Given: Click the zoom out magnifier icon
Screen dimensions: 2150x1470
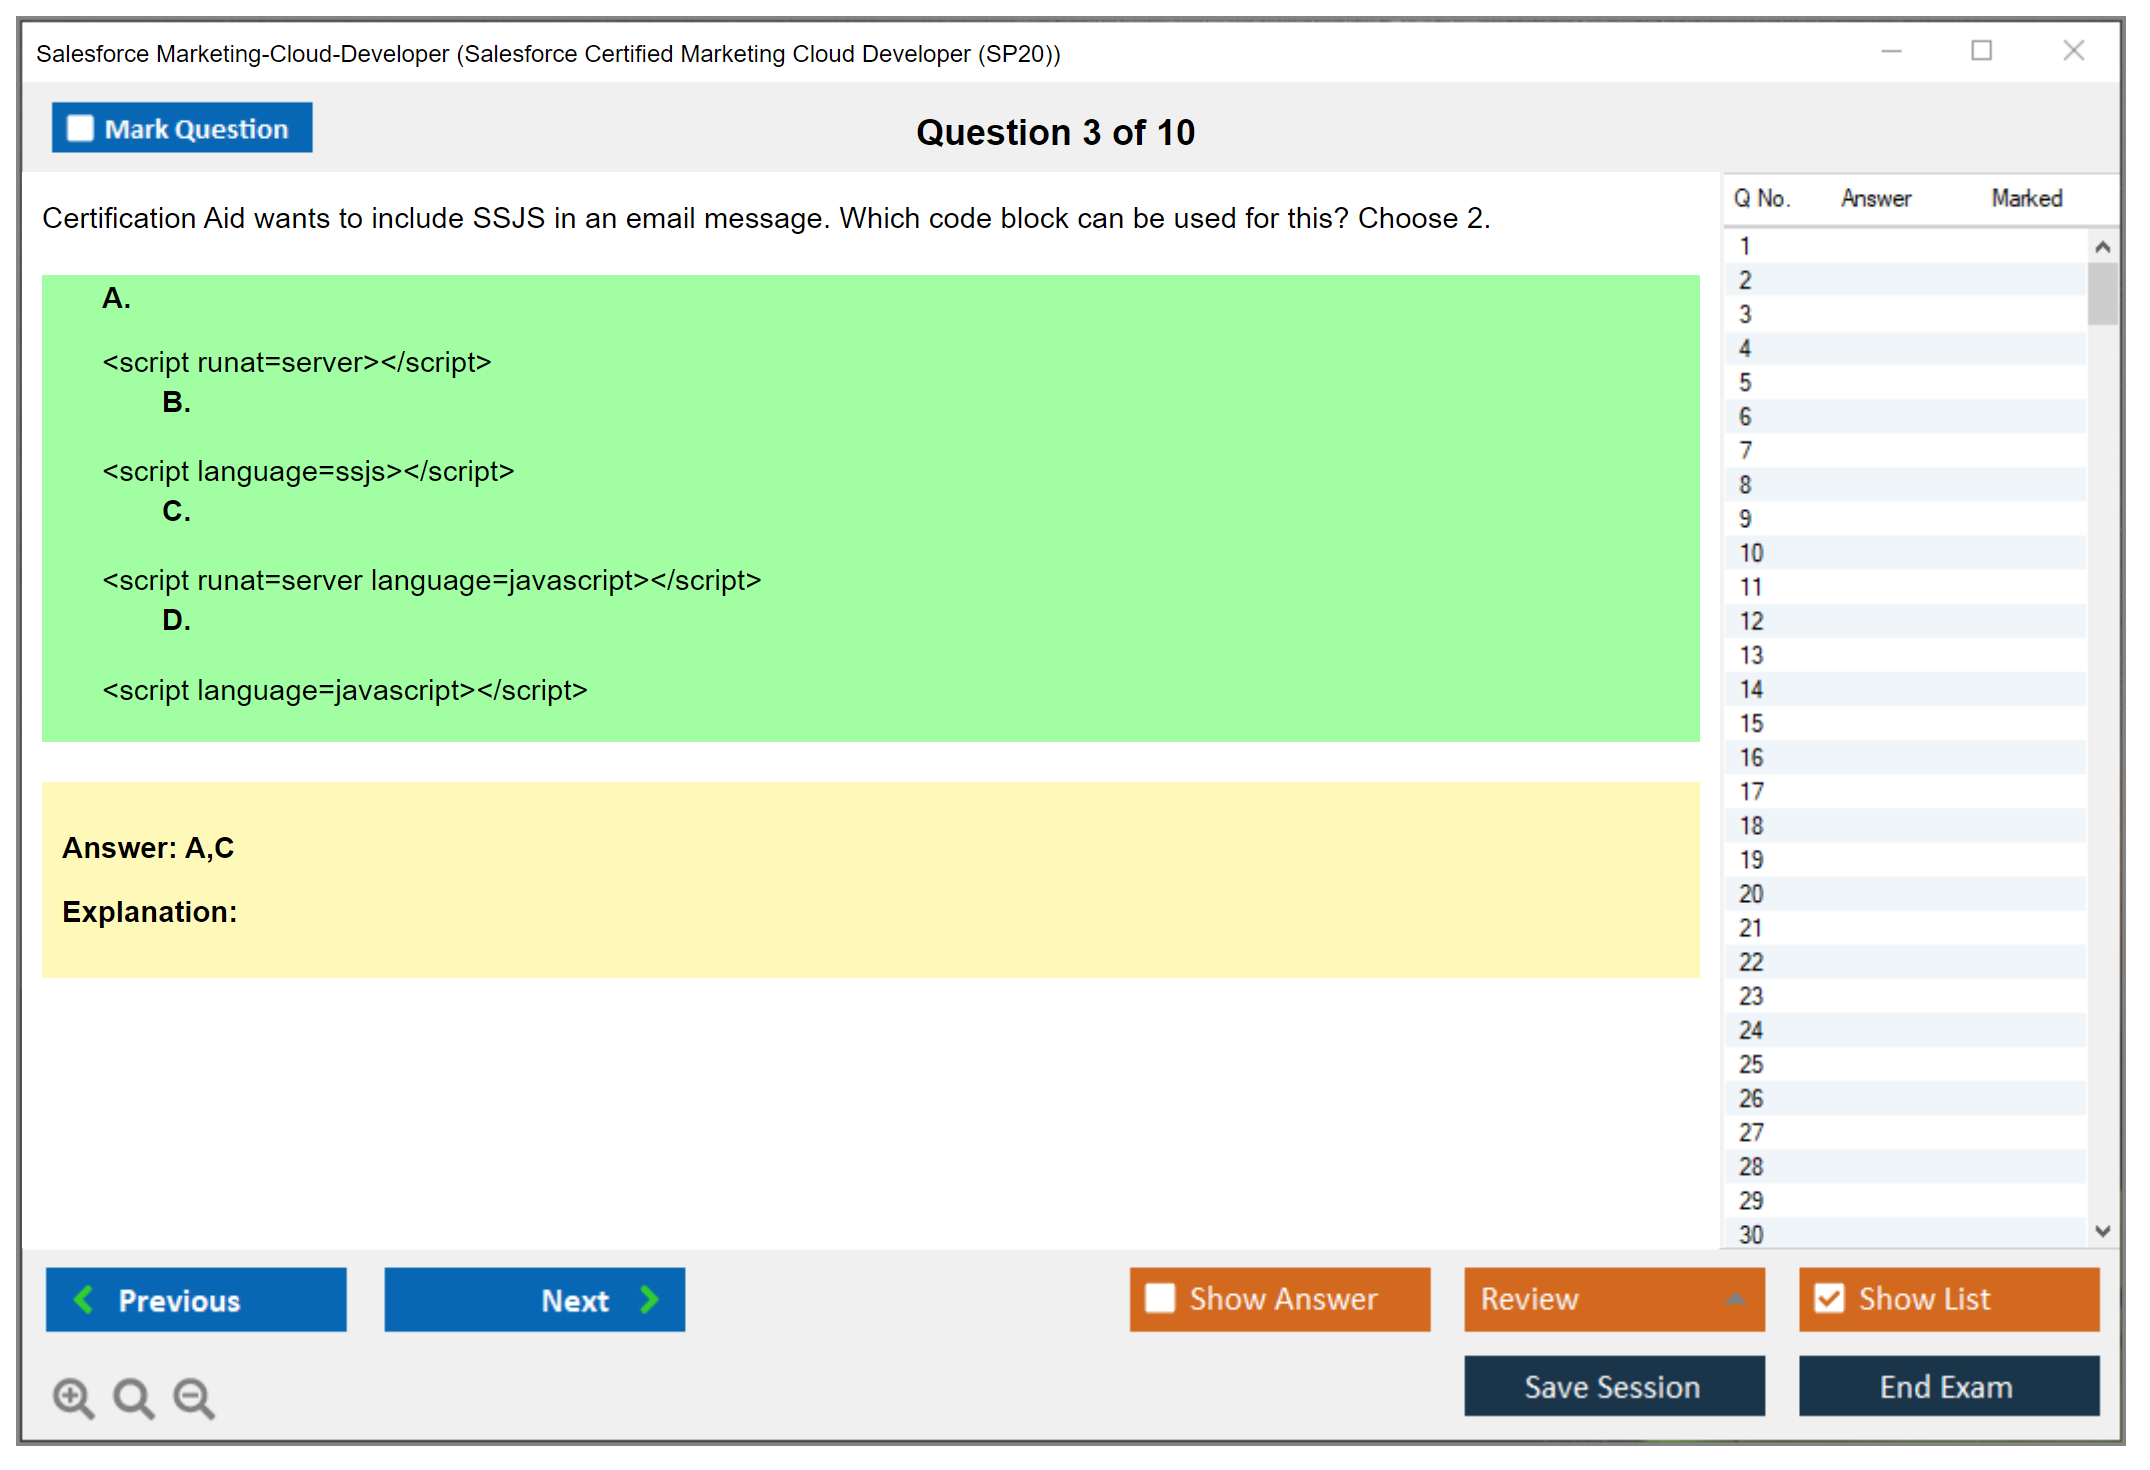Looking at the screenshot, I should 194,1397.
